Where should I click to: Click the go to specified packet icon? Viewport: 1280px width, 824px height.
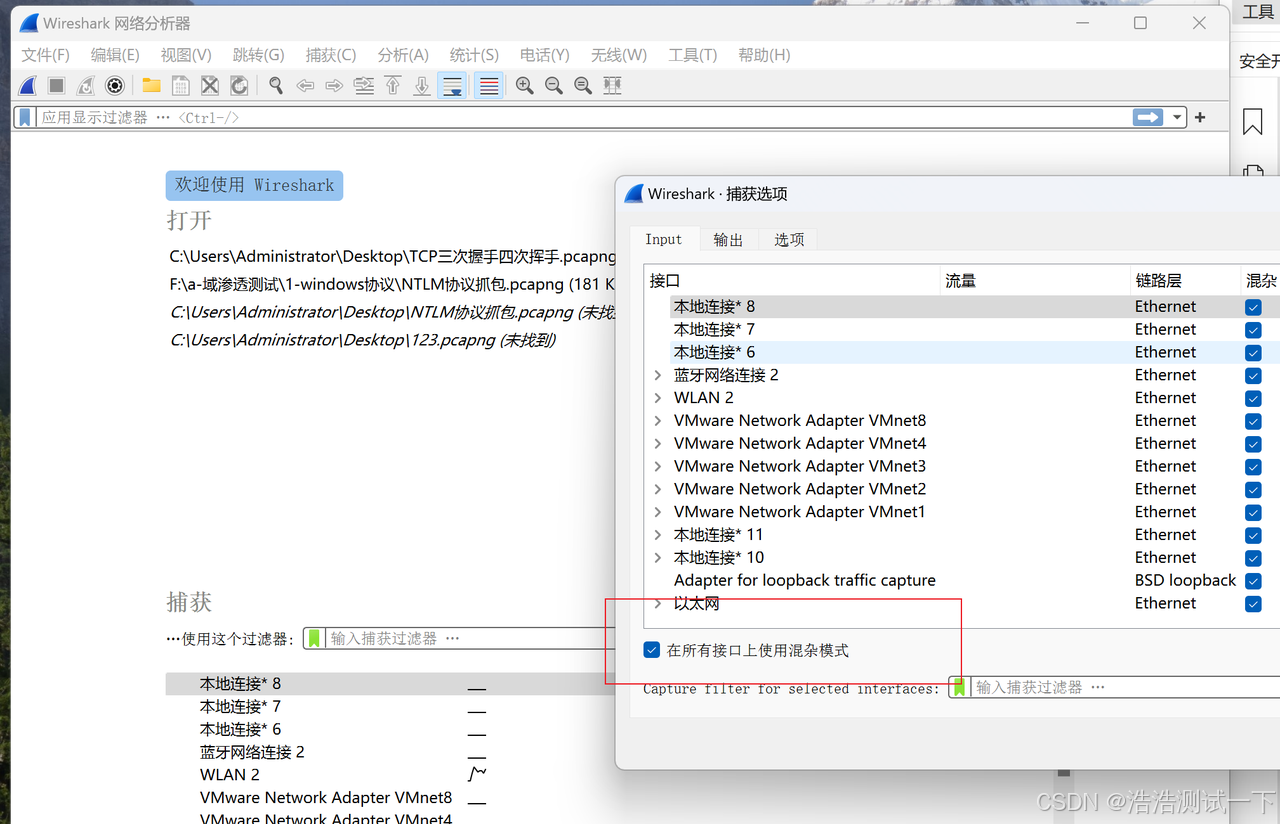pyautogui.click(x=364, y=86)
